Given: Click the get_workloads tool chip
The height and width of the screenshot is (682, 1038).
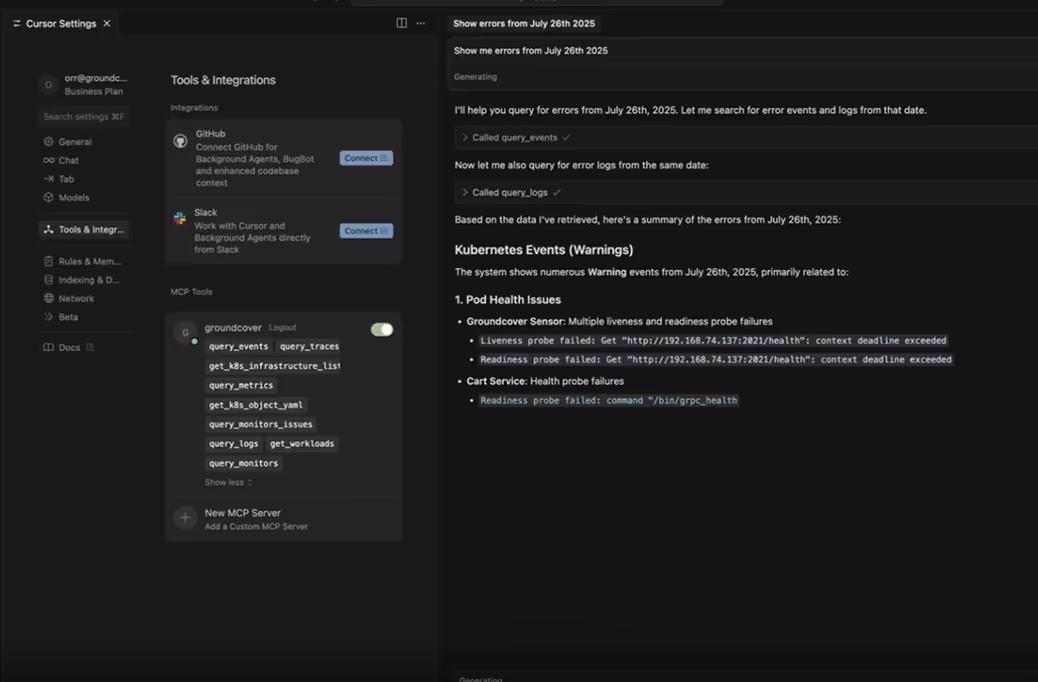Looking at the screenshot, I should (302, 443).
